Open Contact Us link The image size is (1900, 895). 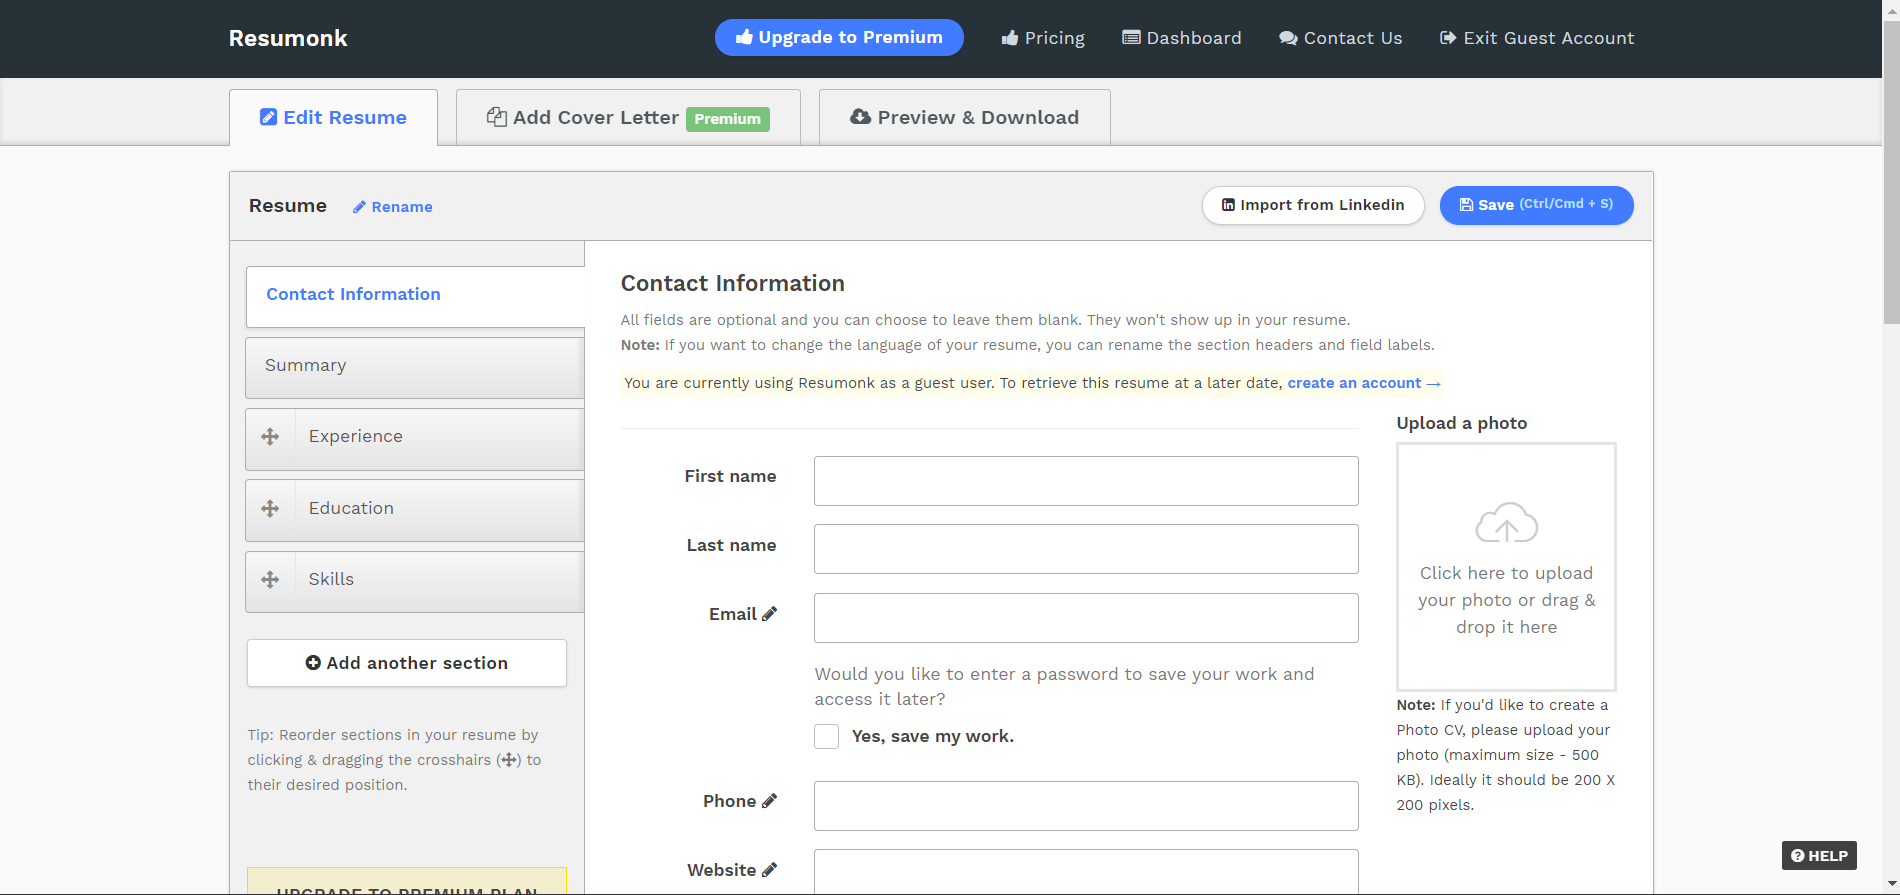tap(1340, 38)
